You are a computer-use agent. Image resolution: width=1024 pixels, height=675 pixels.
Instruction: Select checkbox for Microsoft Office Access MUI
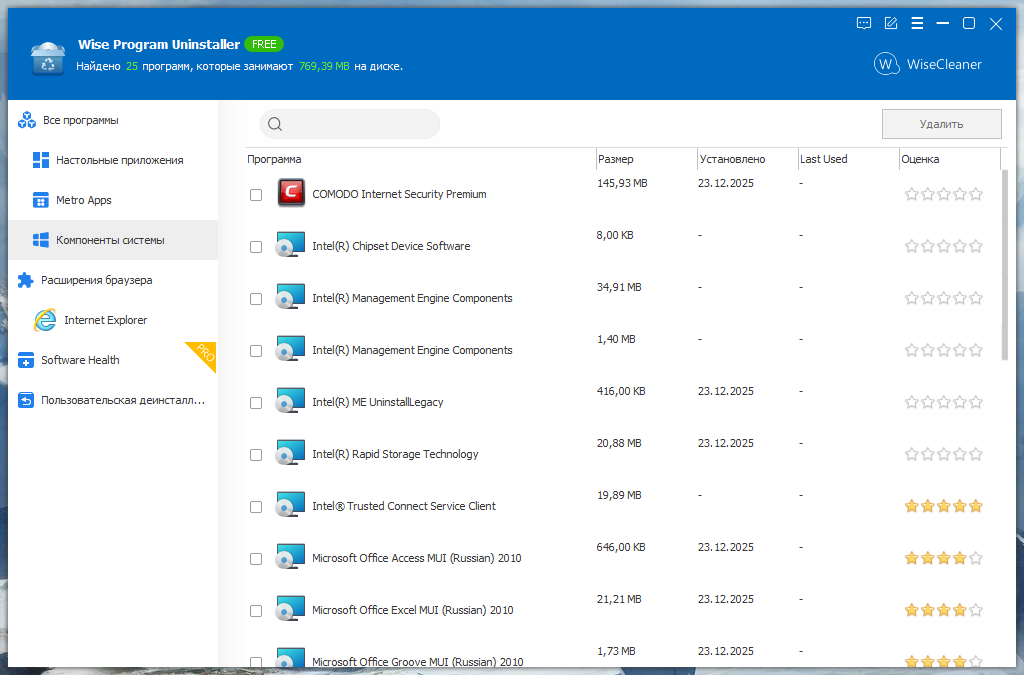[x=256, y=559]
